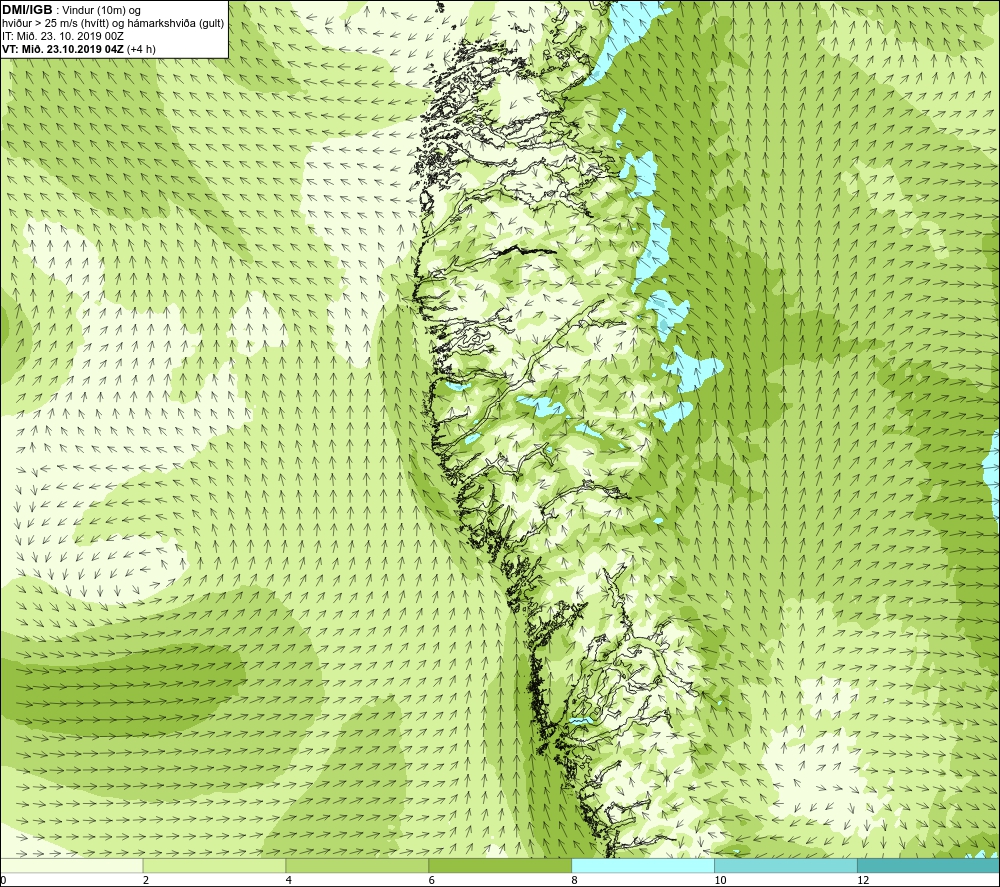Click the colorbar tick label '2'
This screenshot has width=1000, height=887.
click(x=146, y=880)
